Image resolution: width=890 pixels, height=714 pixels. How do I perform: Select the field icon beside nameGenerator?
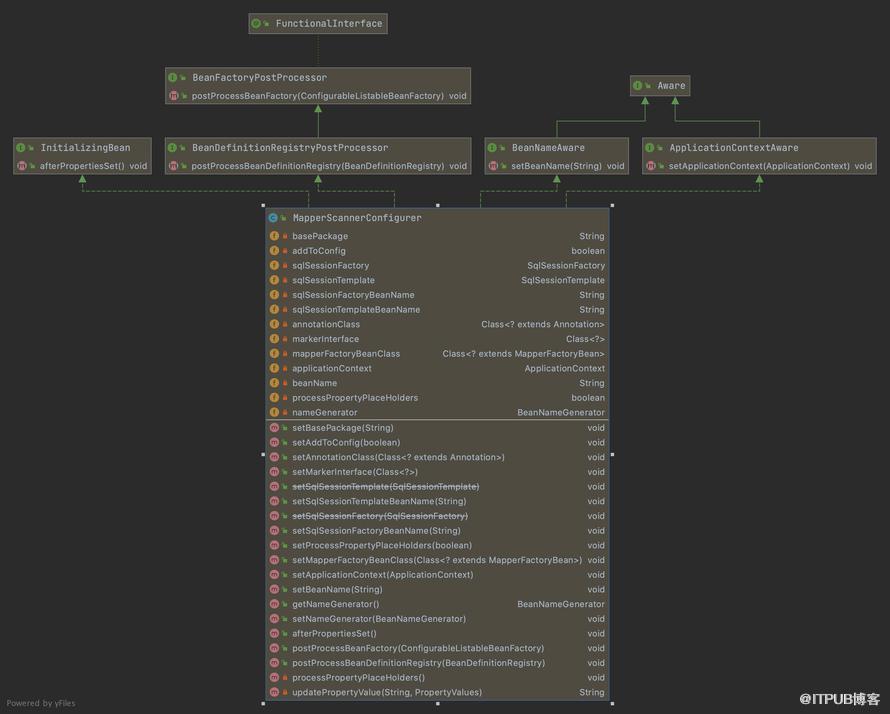(274, 412)
